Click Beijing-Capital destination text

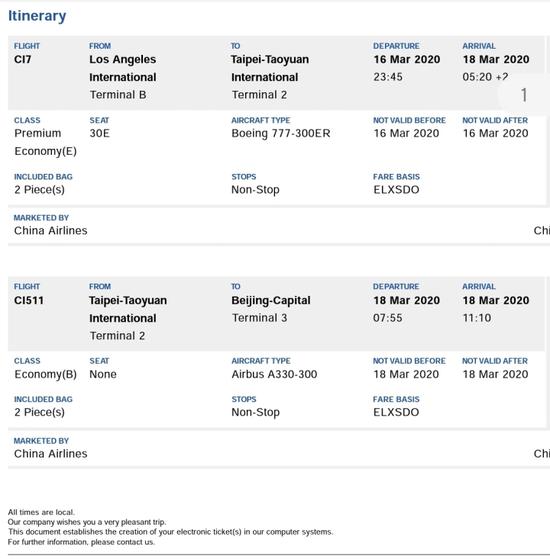pos(271,300)
